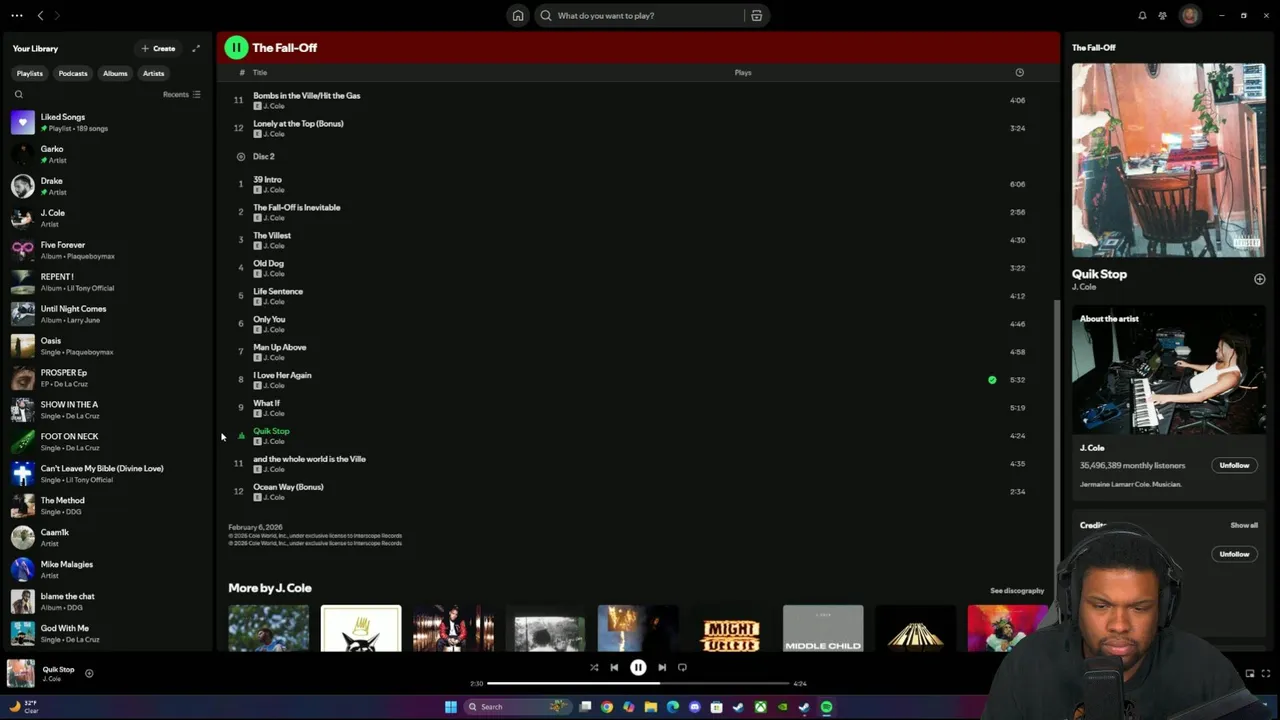Open the Friend Activity icon in top bar
This screenshot has height=720, width=1280.
click(x=1162, y=16)
